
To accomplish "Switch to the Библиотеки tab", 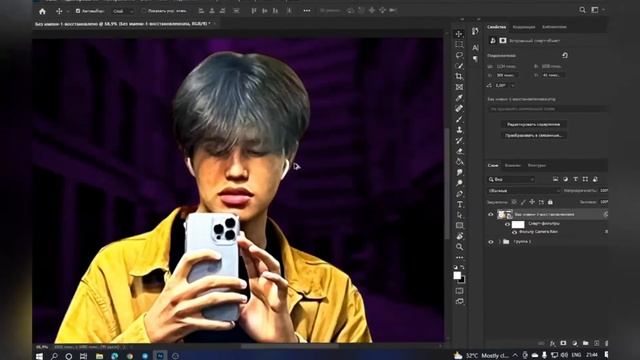I will point(554,27).
